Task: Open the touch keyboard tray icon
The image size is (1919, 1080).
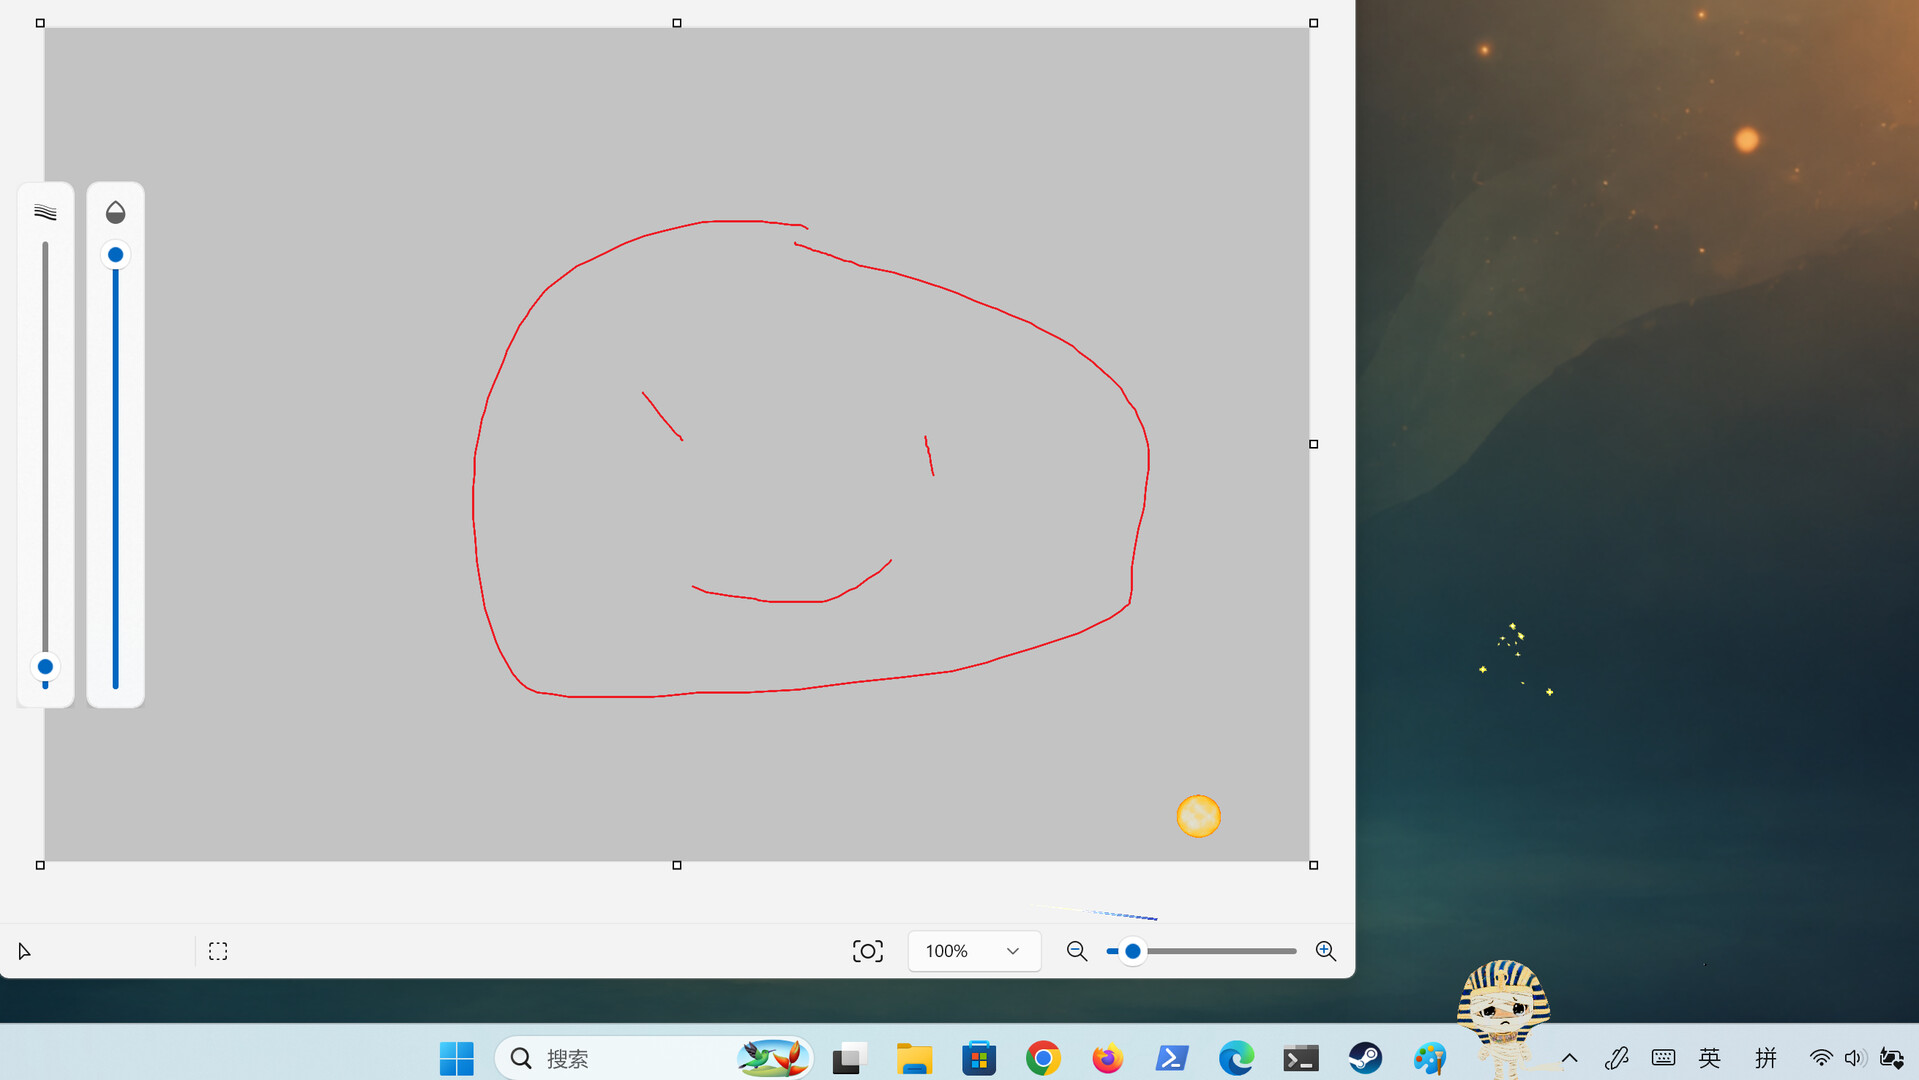Action: pos(1663,1058)
